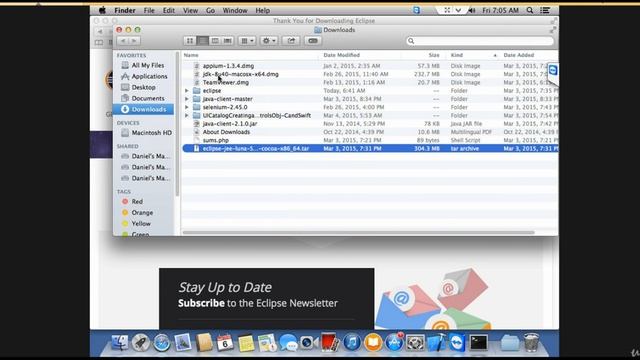Viewport: 640px width, 360px height.
Task: Select the Orange tag
Action: [x=143, y=213]
